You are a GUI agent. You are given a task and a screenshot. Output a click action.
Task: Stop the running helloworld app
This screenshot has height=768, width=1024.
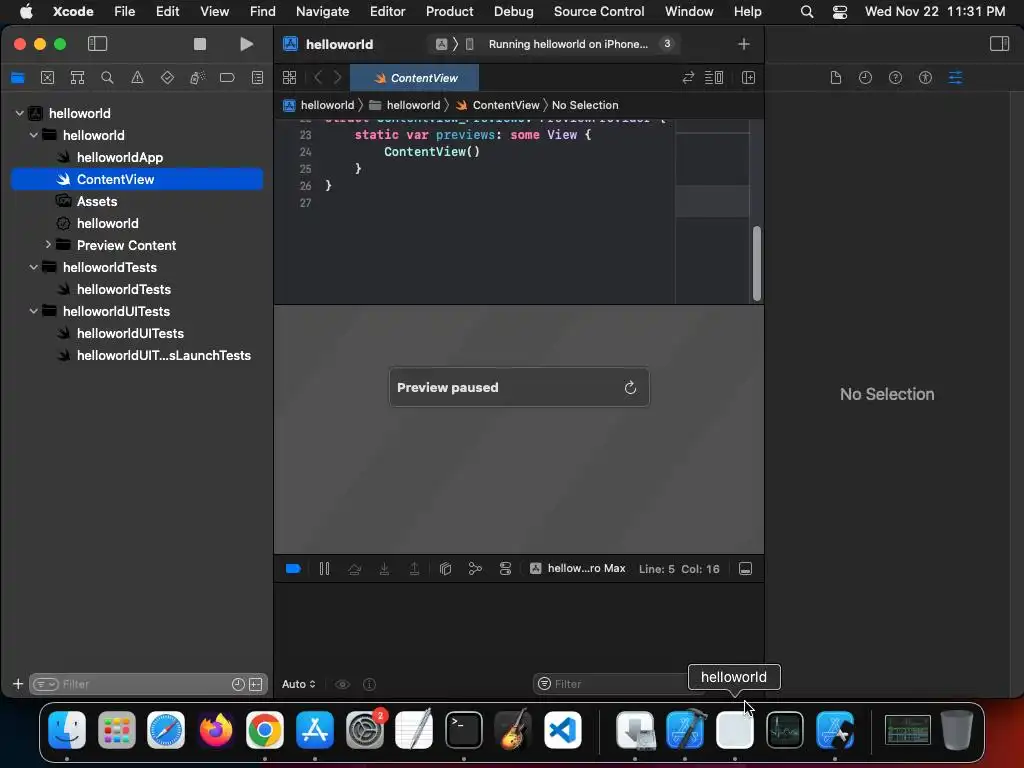(x=200, y=44)
